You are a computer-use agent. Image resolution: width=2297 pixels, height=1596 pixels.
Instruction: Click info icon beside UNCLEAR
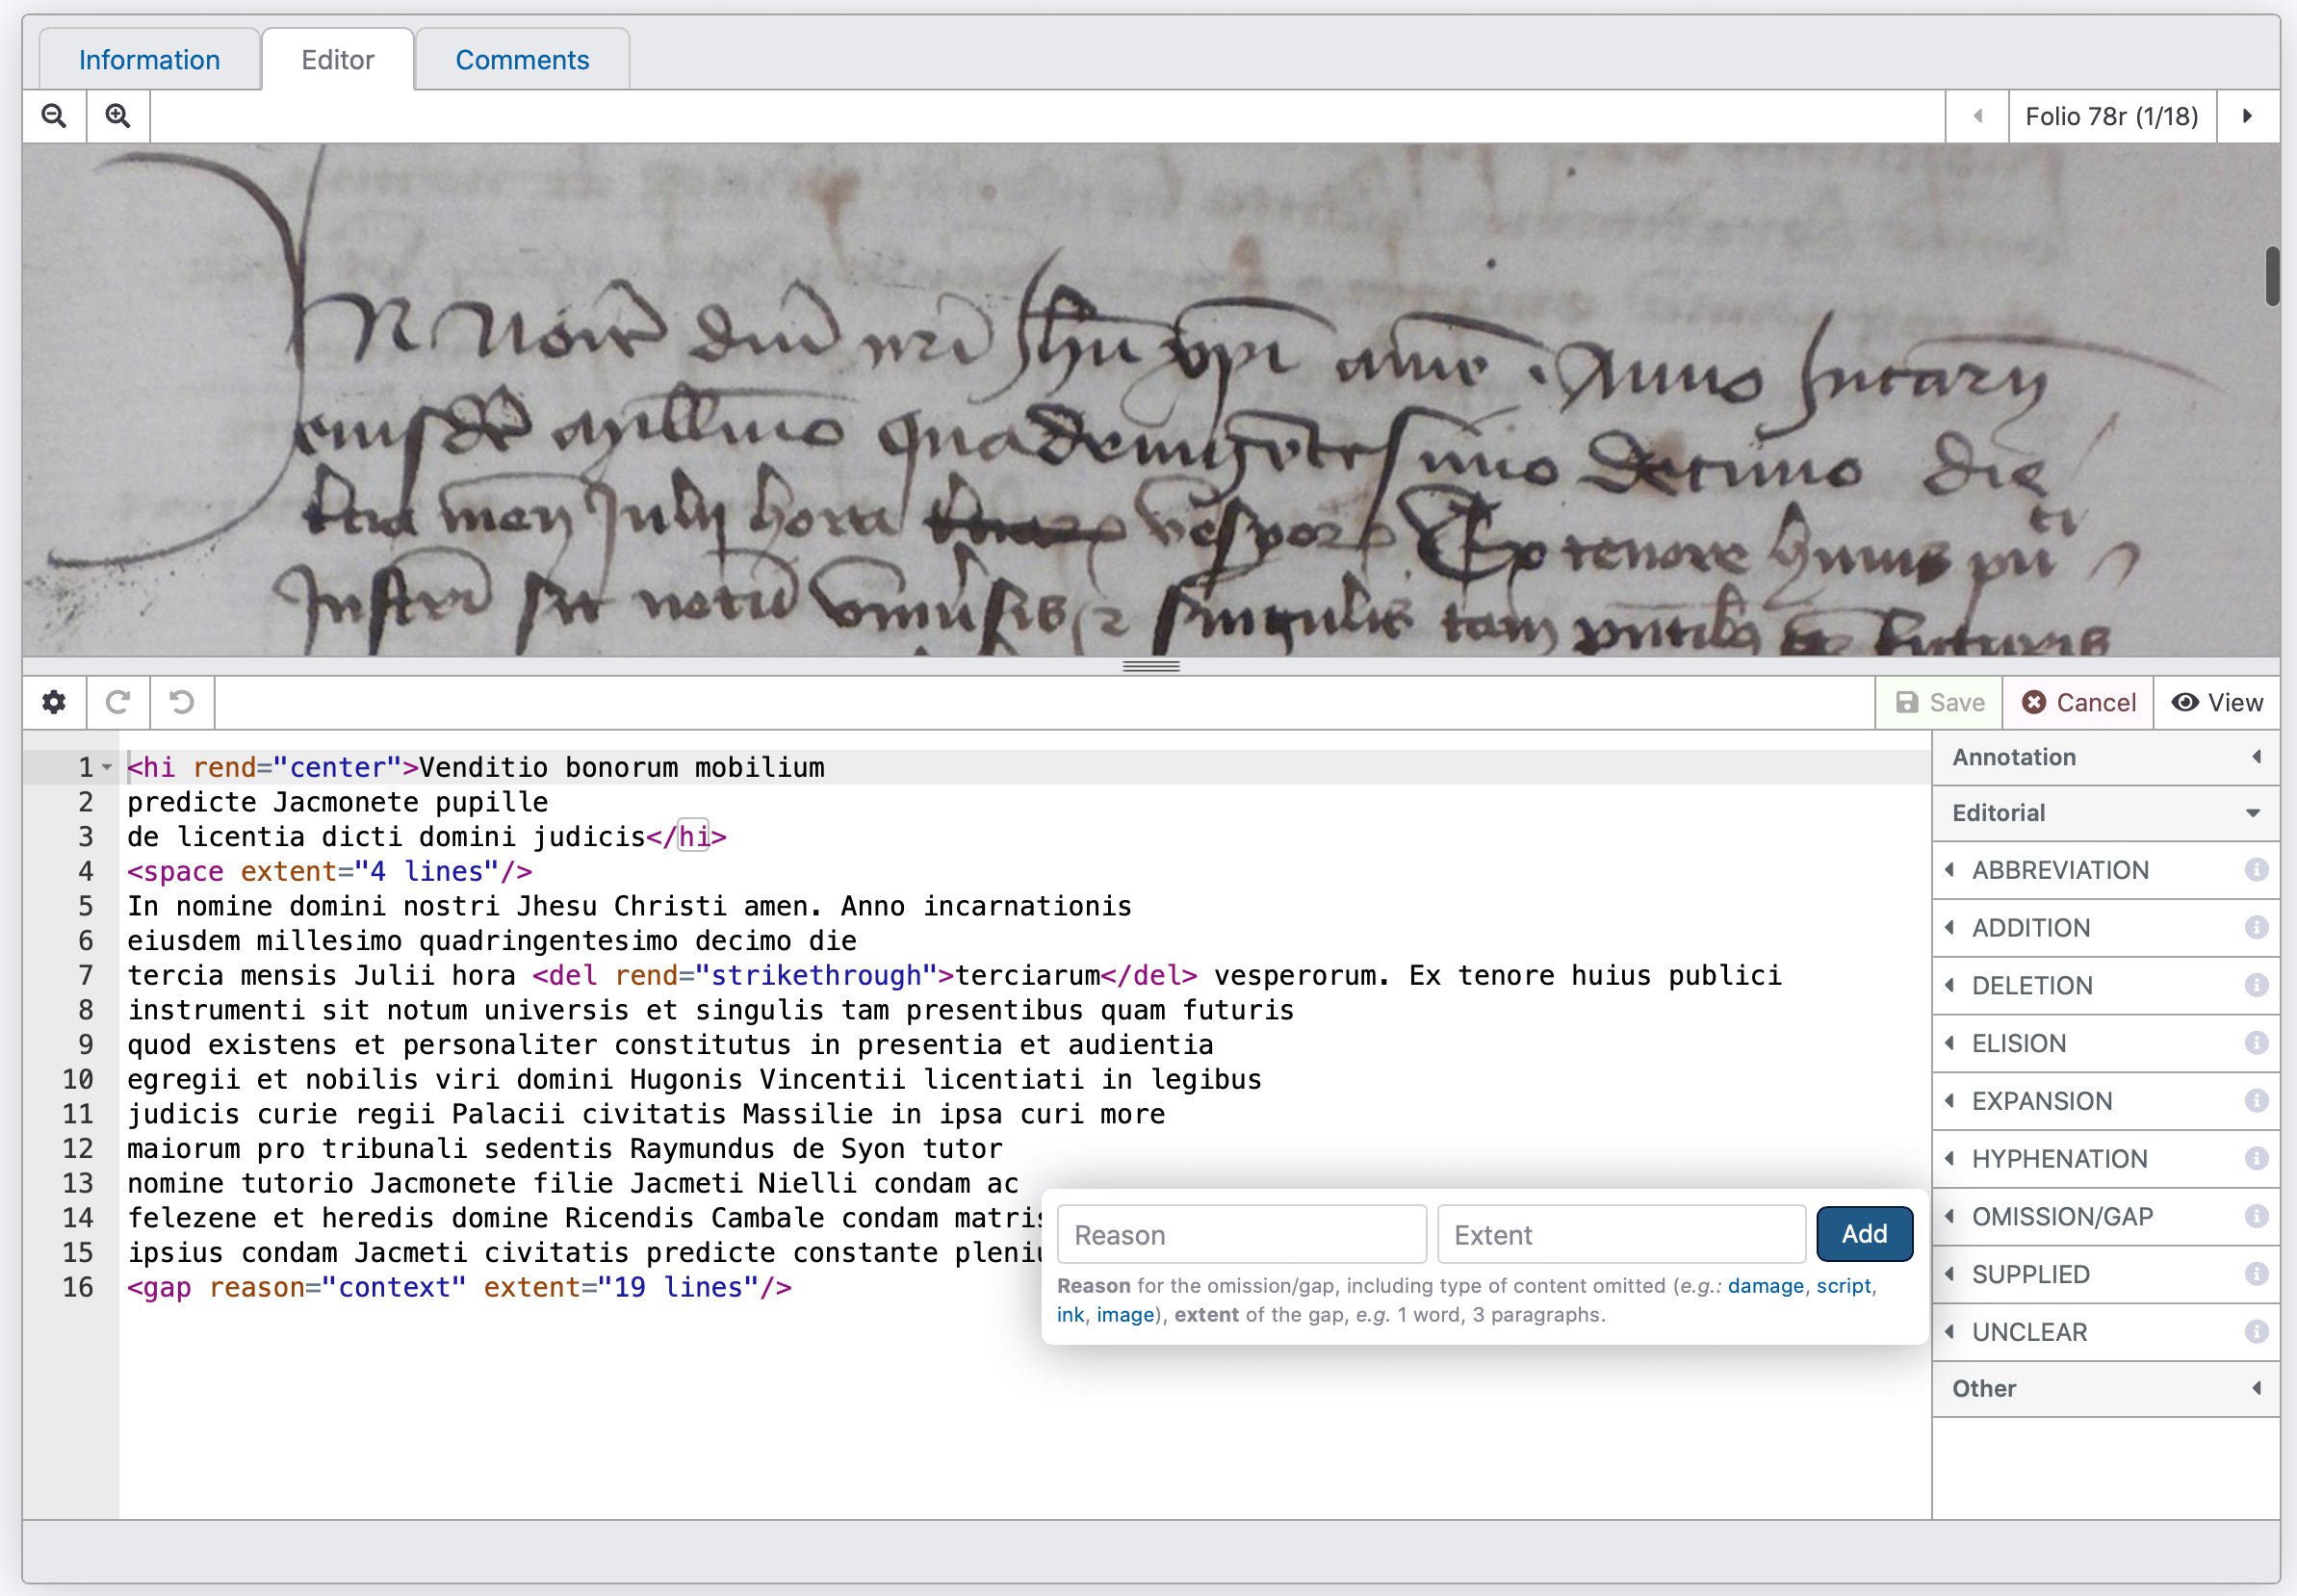click(x=2256, y=1332)
